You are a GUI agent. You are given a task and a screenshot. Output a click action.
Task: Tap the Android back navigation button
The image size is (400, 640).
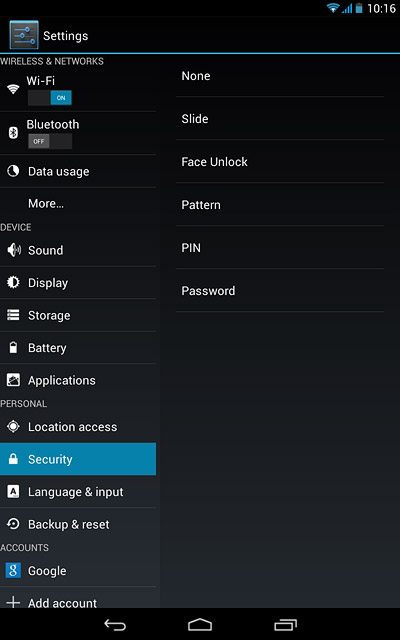115,624
